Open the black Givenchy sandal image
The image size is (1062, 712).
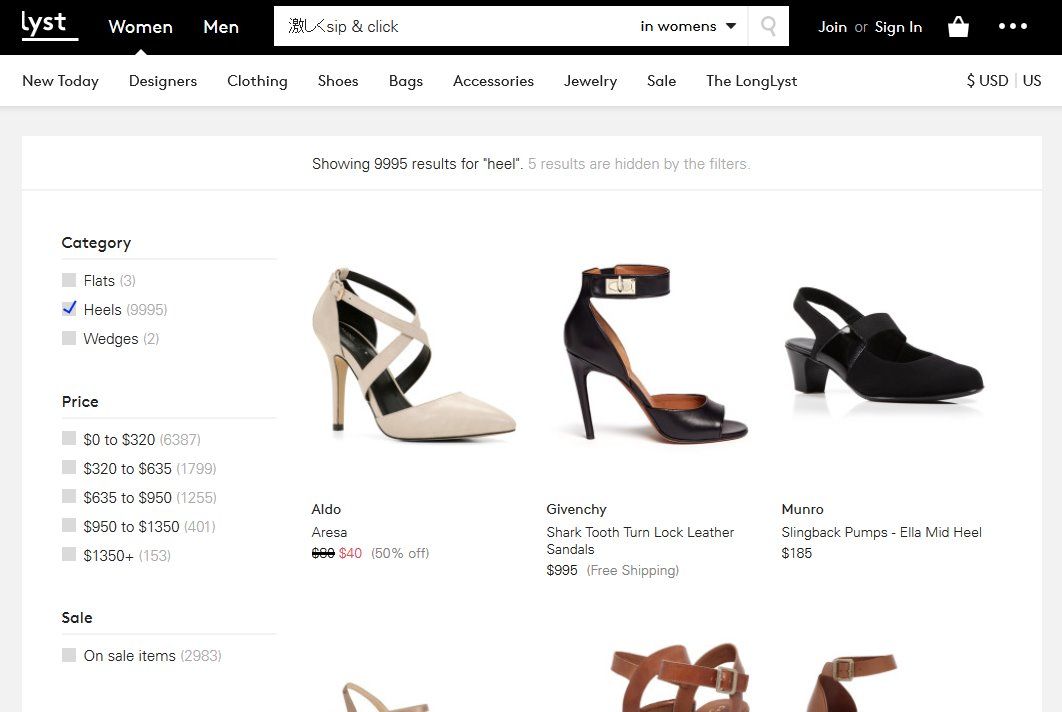click(x=654, y=352)
